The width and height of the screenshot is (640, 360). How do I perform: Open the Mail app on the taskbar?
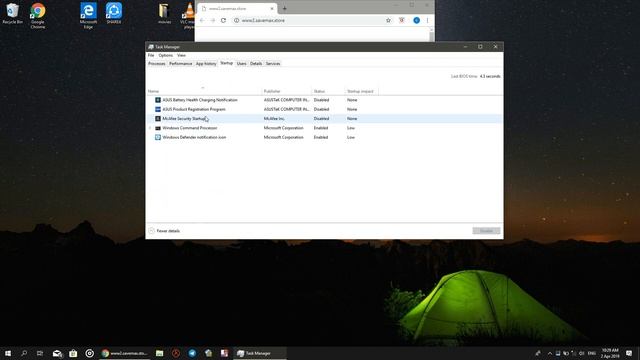click(x=57, y=353)
